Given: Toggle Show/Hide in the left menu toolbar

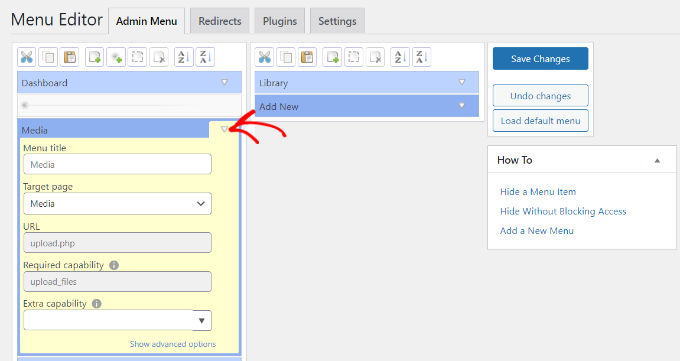Looking at the screenshot, I should click(x=137, y=57).
